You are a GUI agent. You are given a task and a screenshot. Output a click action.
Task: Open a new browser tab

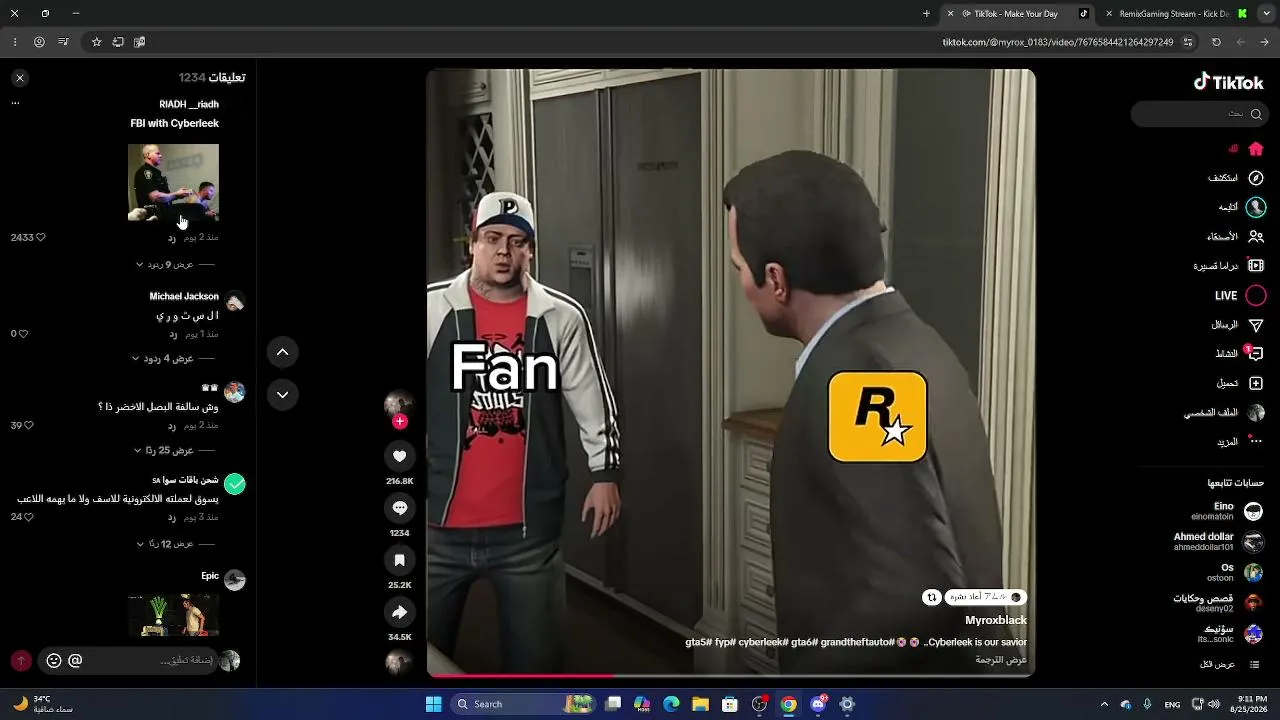coord(926,14)
